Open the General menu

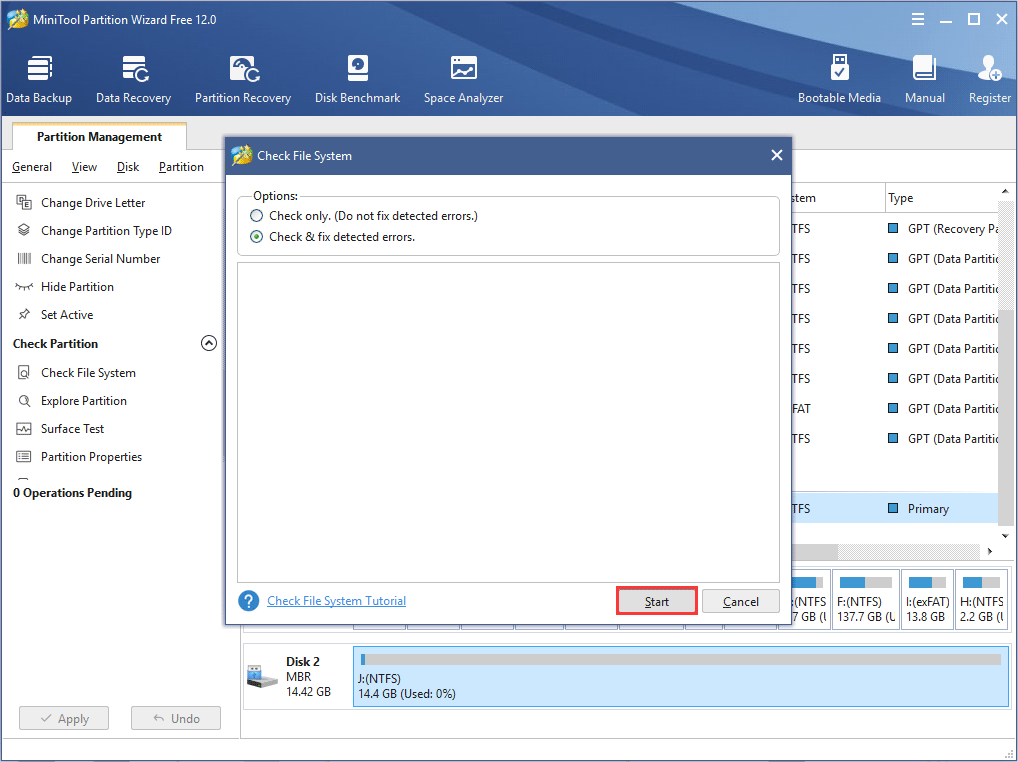click(32, 167)
